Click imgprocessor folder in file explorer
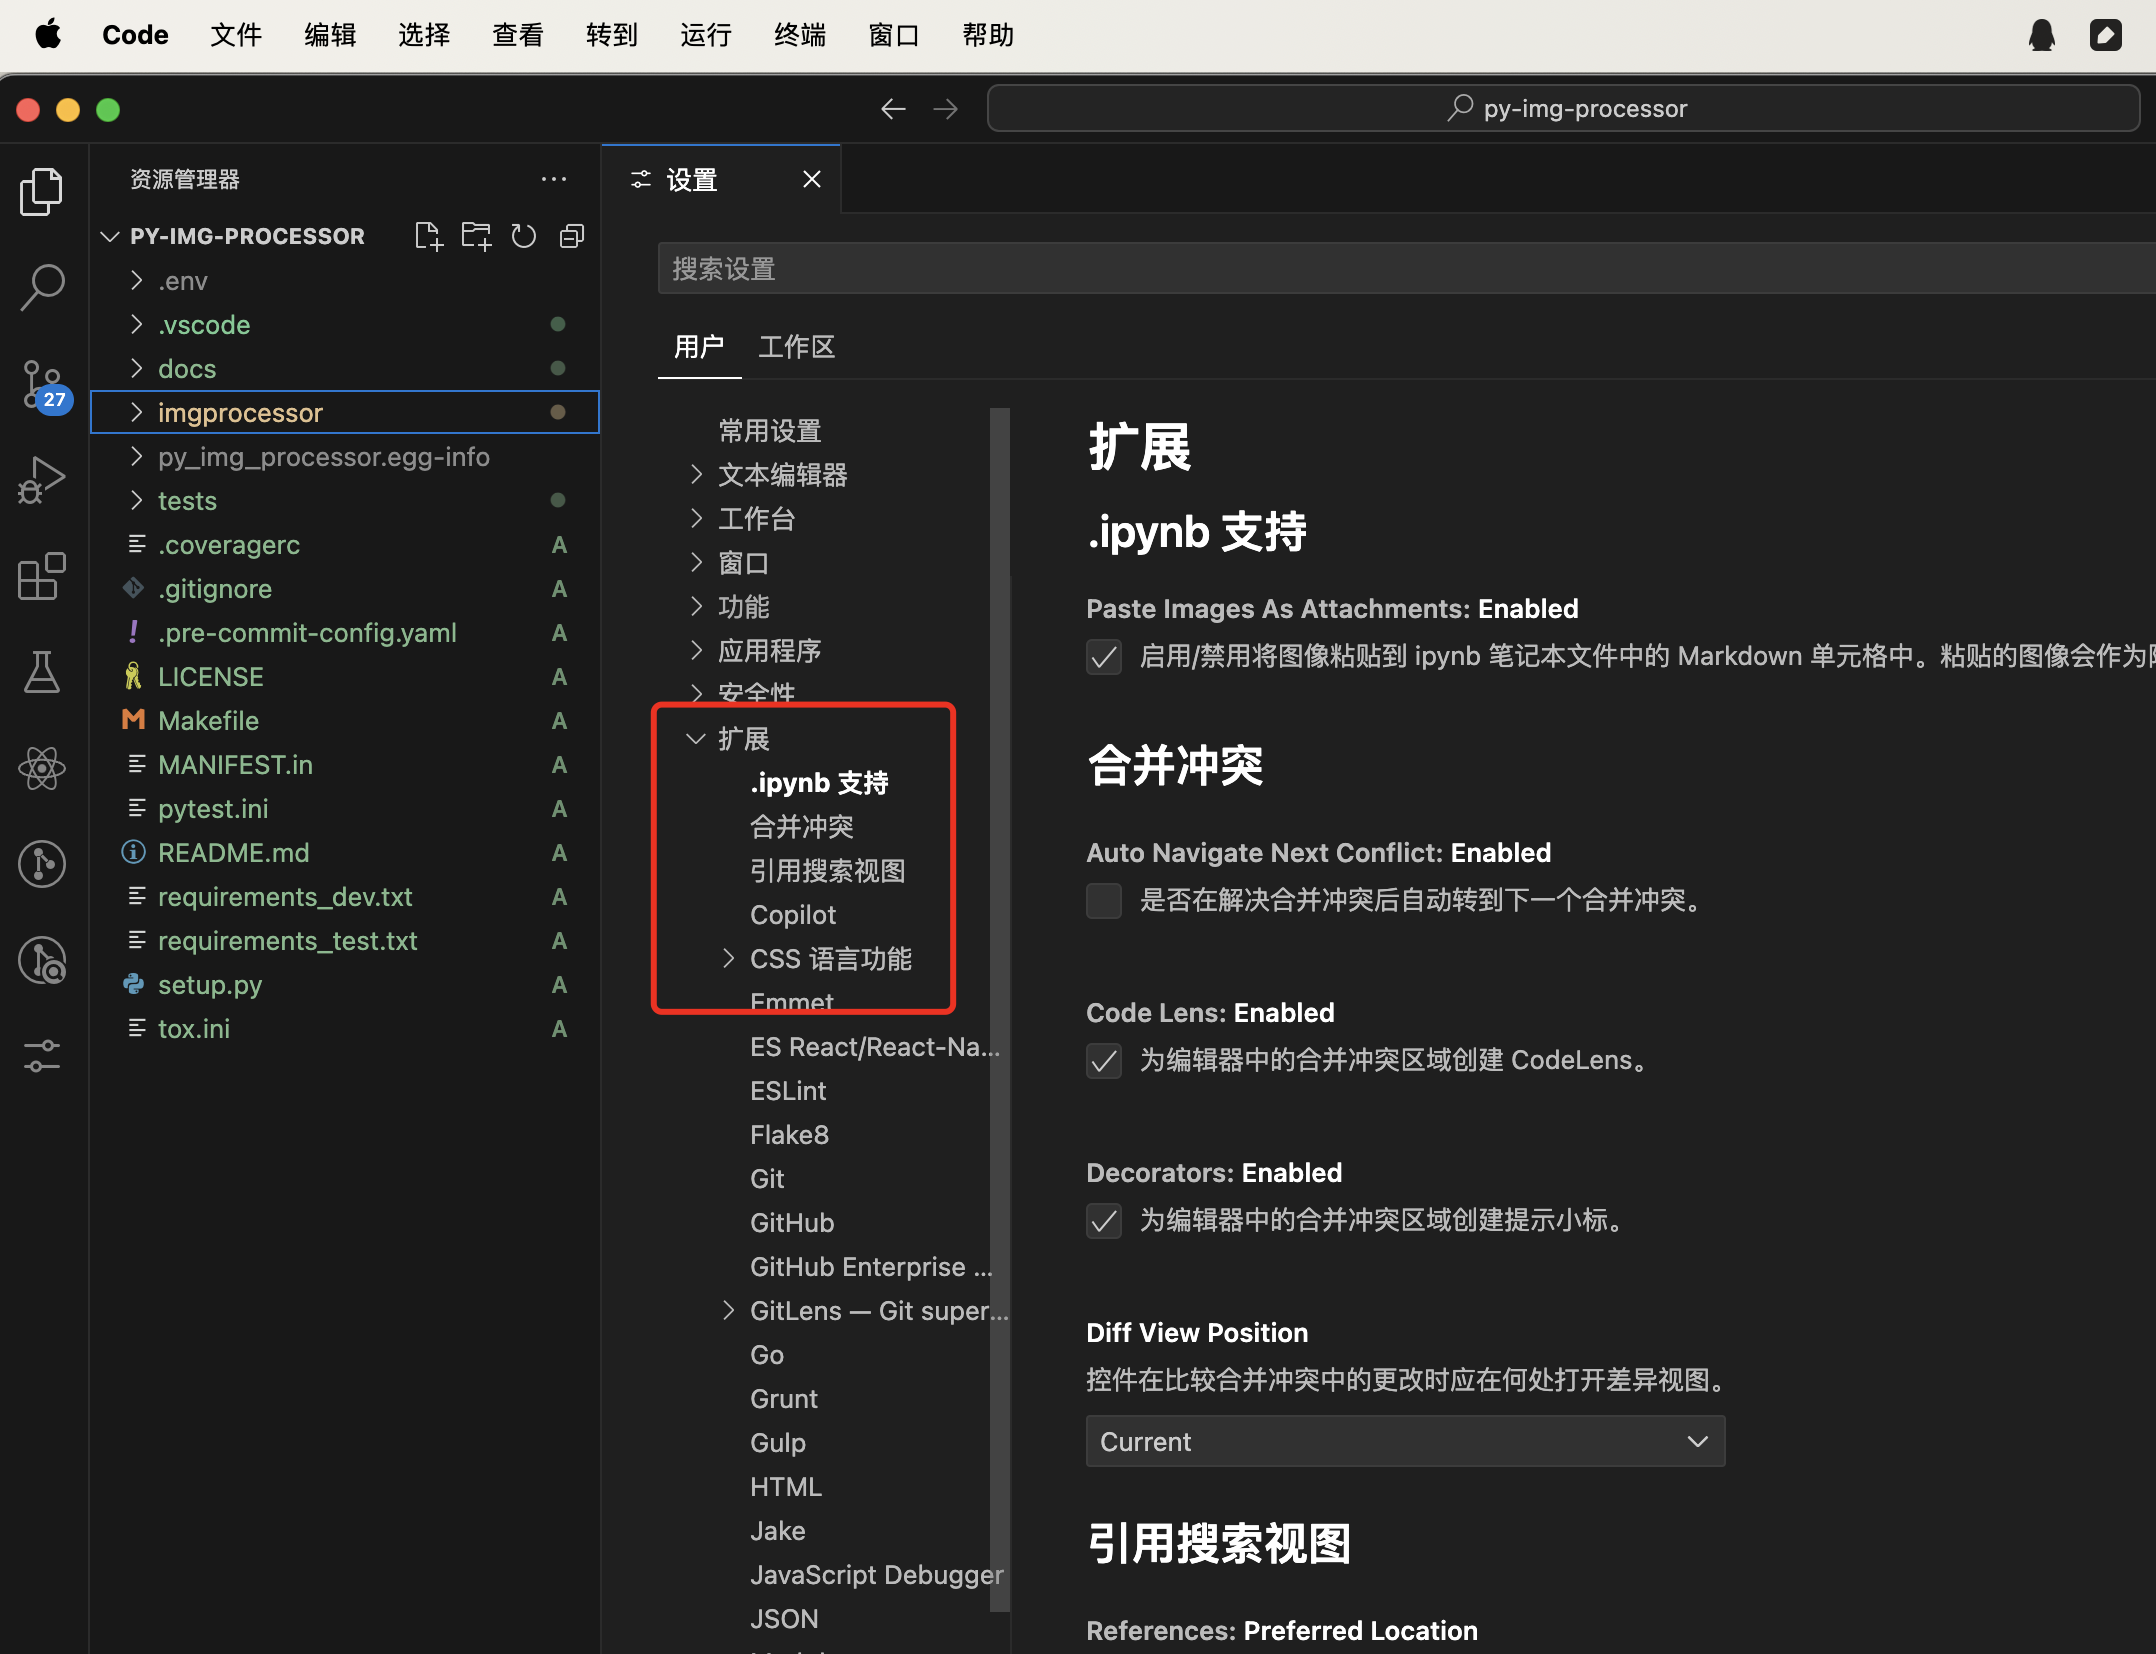 click(241, 414)
